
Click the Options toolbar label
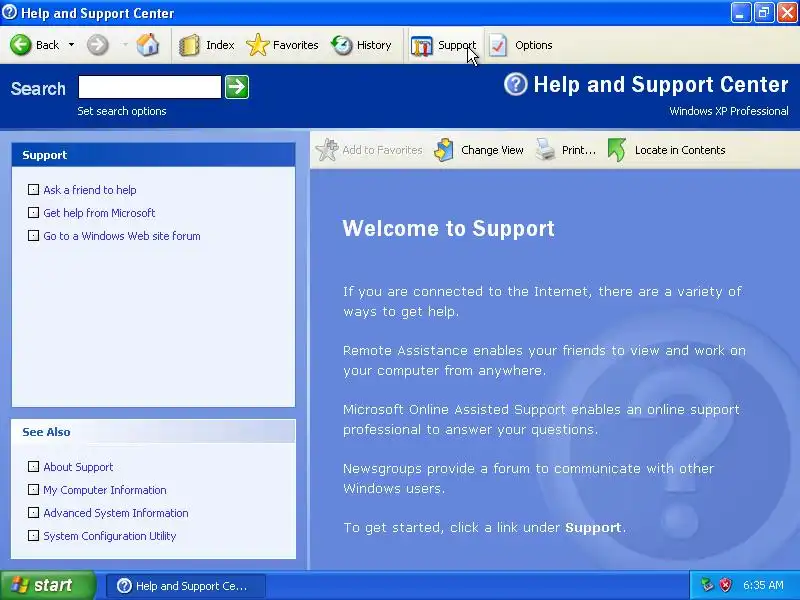[534, 45]
